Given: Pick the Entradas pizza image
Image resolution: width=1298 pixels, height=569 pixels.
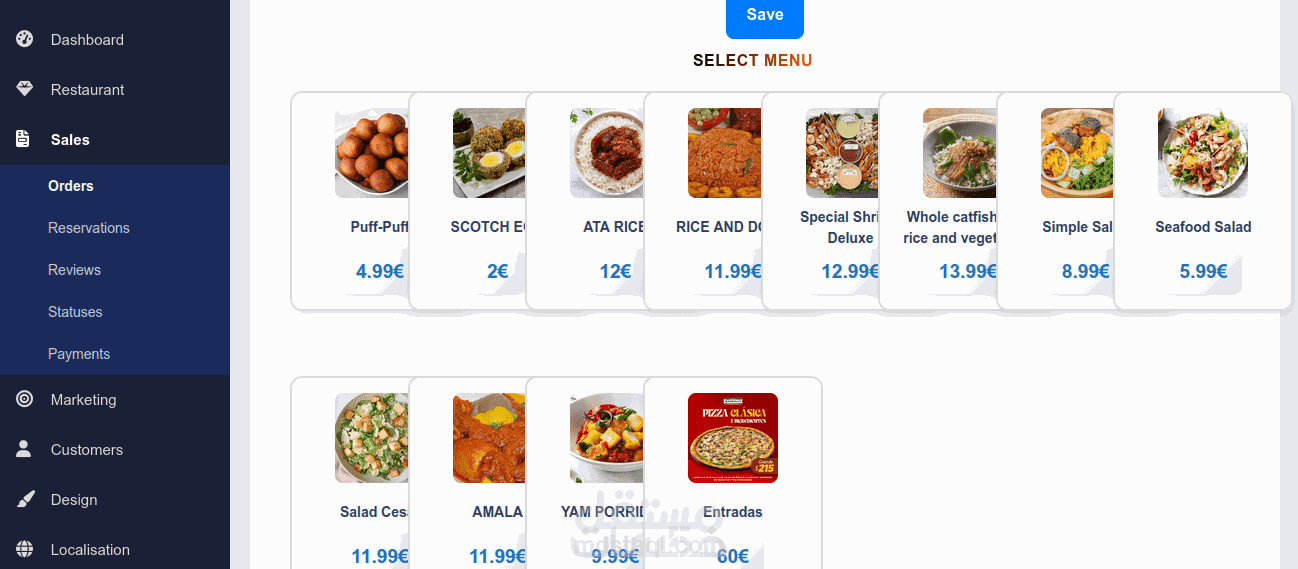Looking at the screenshot, I should pos(732,438).
